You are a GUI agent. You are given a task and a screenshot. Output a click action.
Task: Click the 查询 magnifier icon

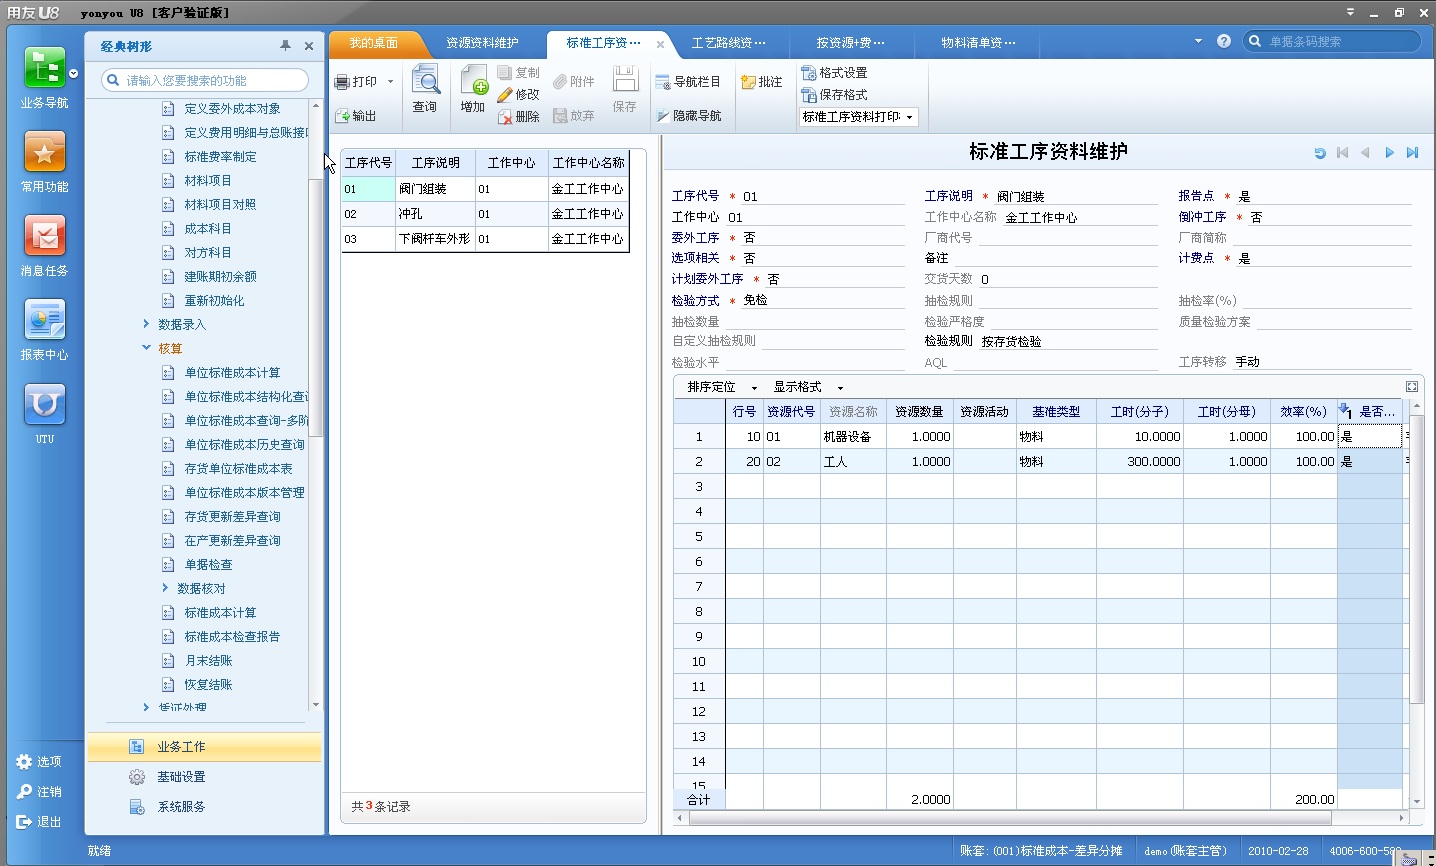(x=425, y=80)
